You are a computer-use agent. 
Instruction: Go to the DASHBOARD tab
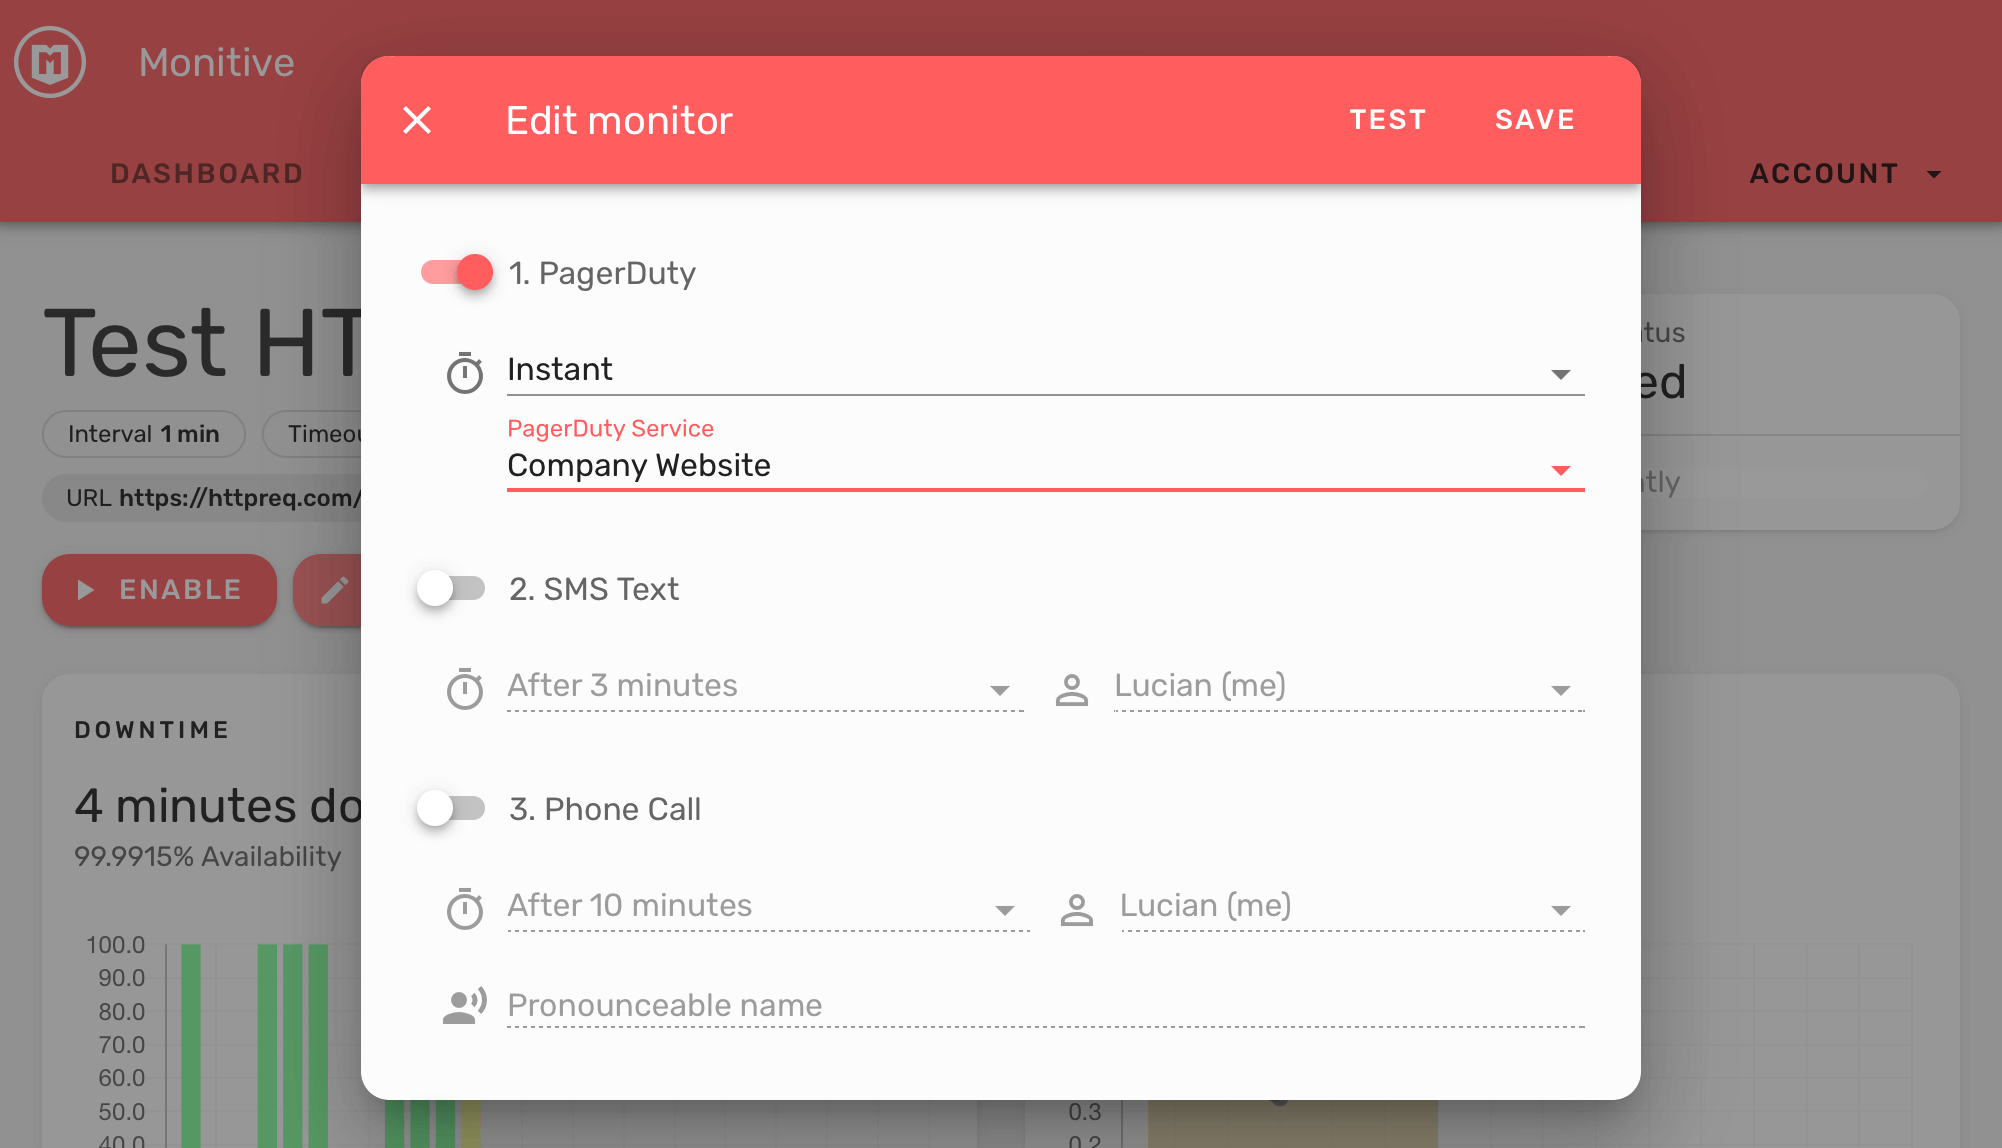[x=207, y=174]
